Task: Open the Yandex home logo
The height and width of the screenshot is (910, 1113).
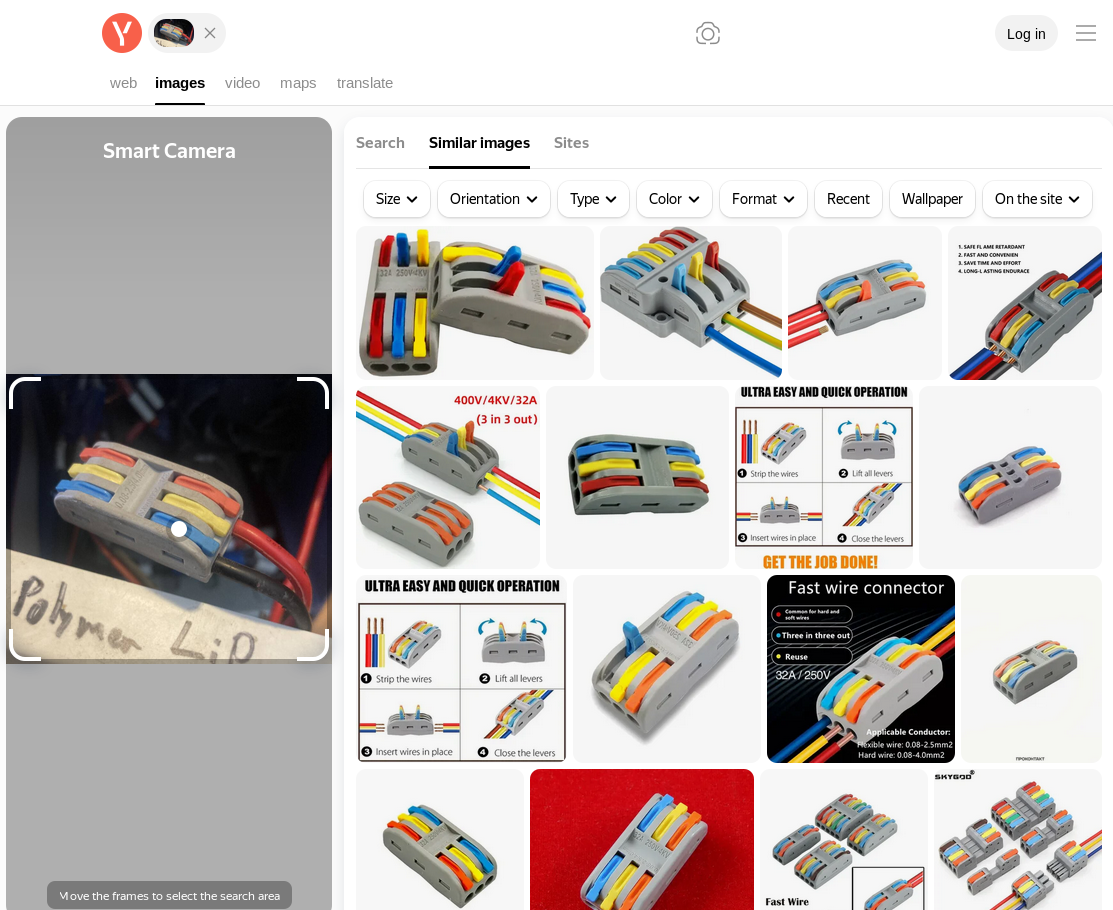Action: pyautogui.click(x=122, y=33)
